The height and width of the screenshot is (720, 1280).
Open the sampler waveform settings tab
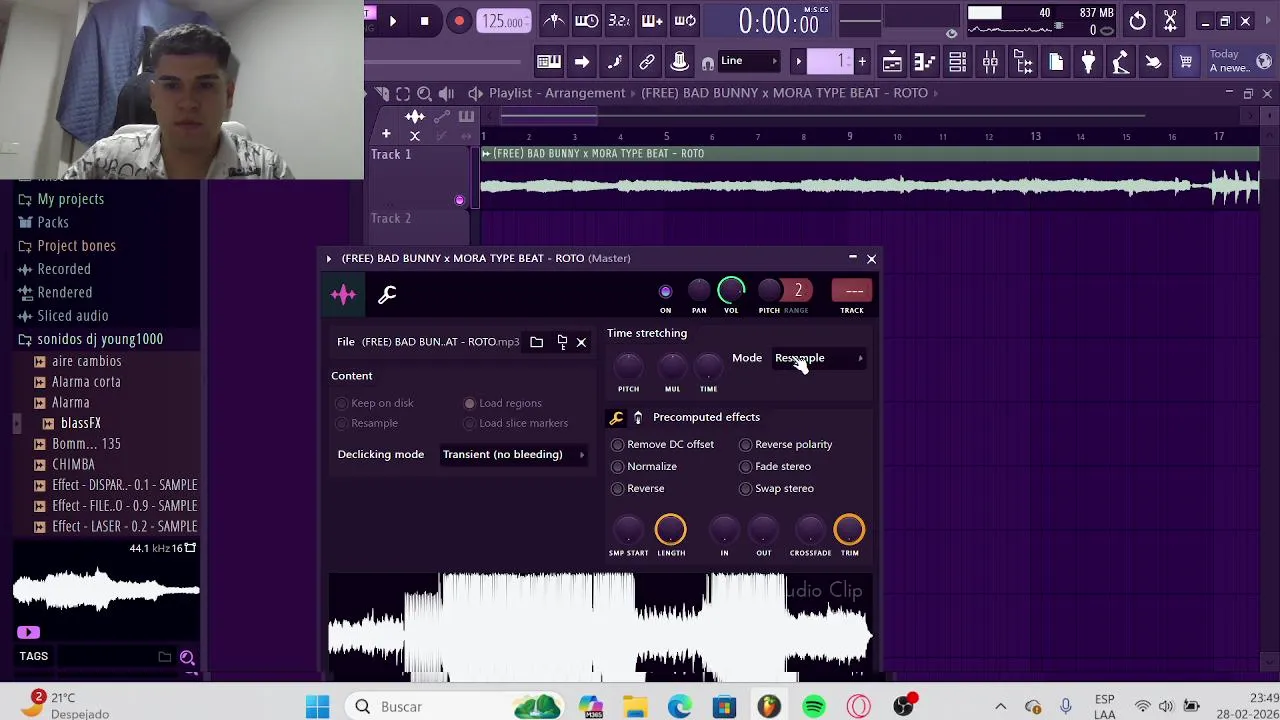point(344,294)
